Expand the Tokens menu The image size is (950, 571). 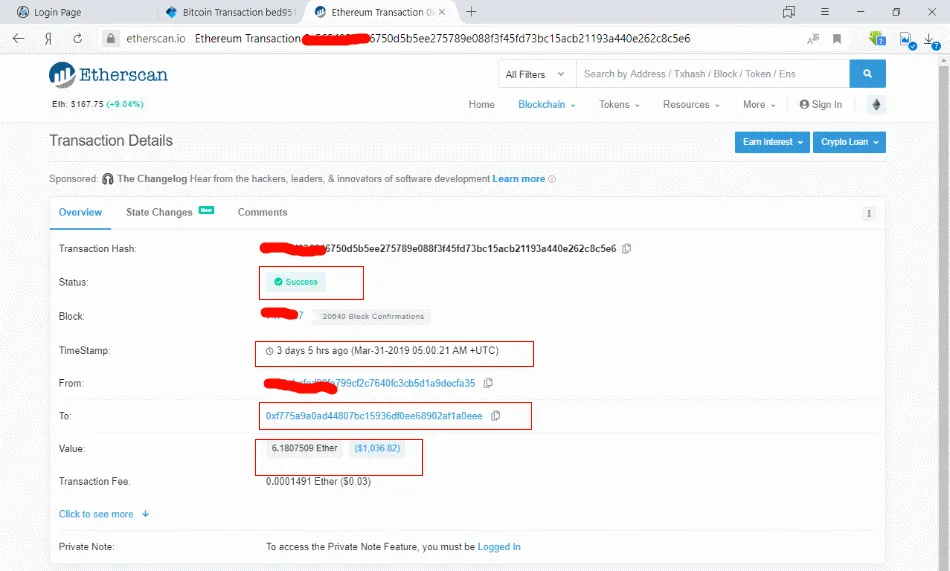point(619,104)
